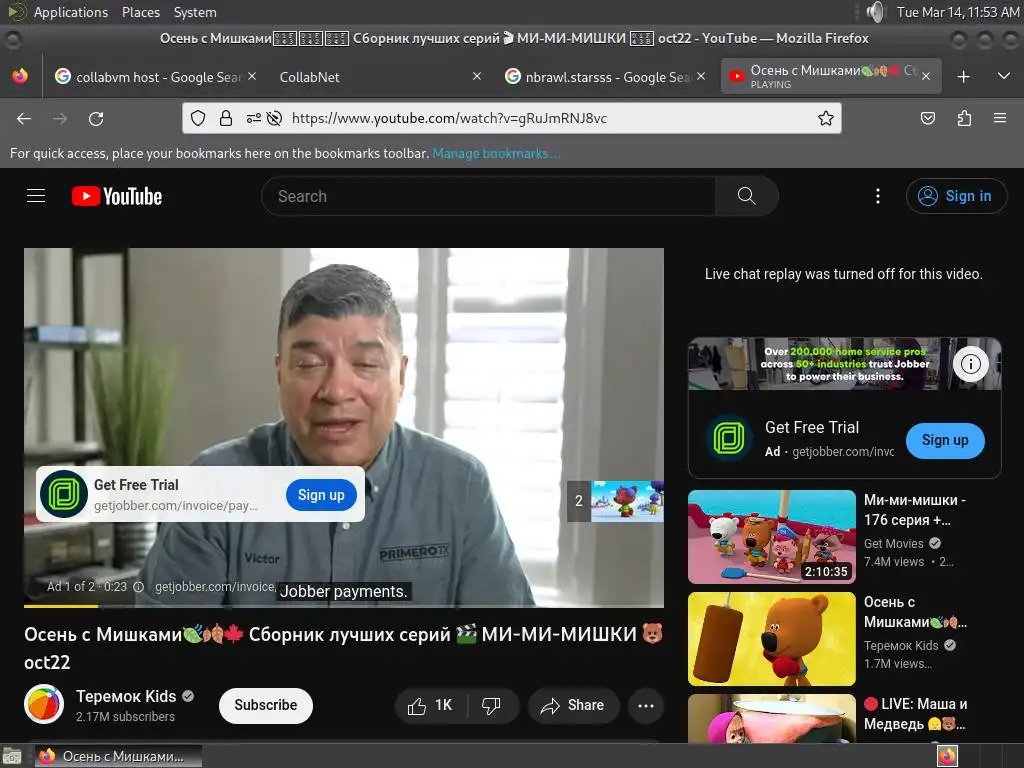
Task: Open the Manage bookmarks link
Action: (x=496, y=153)
